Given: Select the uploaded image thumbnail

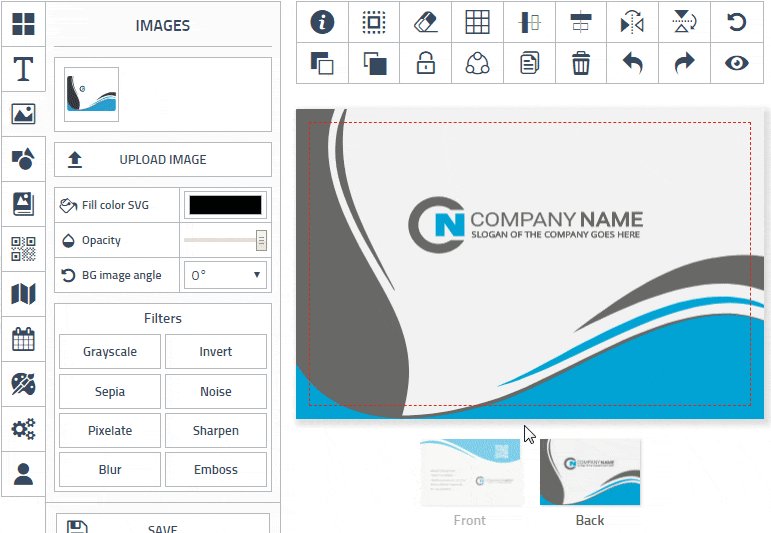Looking at the screenshot, I should click(92, 95).
